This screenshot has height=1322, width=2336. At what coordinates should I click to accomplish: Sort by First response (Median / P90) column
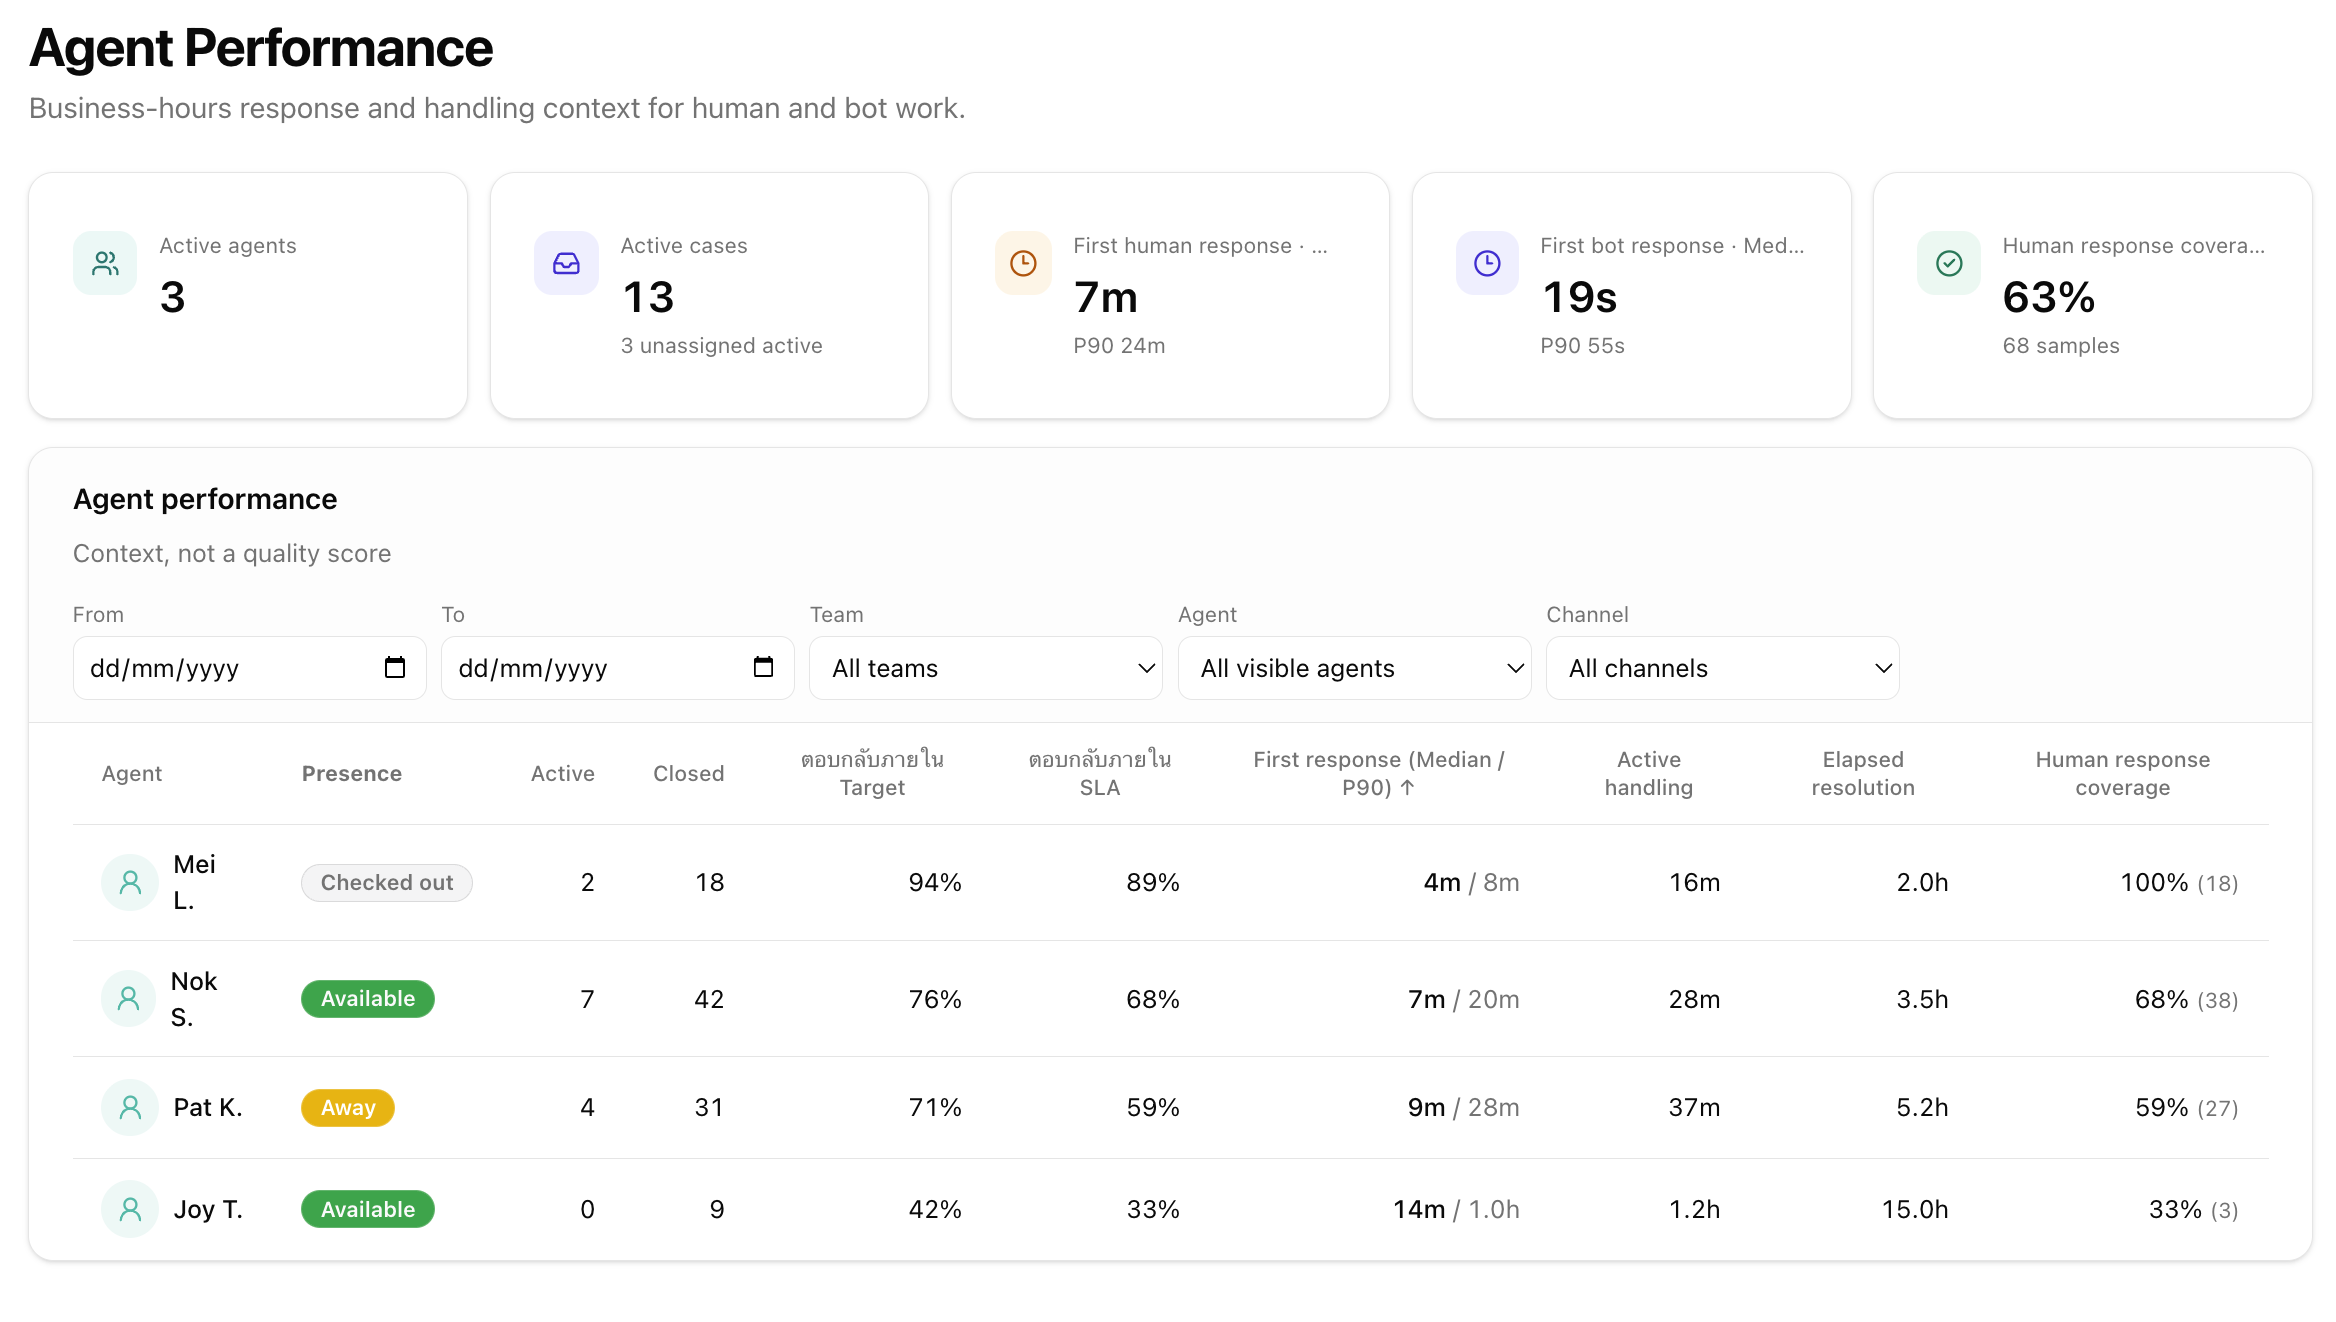(x=1378, y=773)
